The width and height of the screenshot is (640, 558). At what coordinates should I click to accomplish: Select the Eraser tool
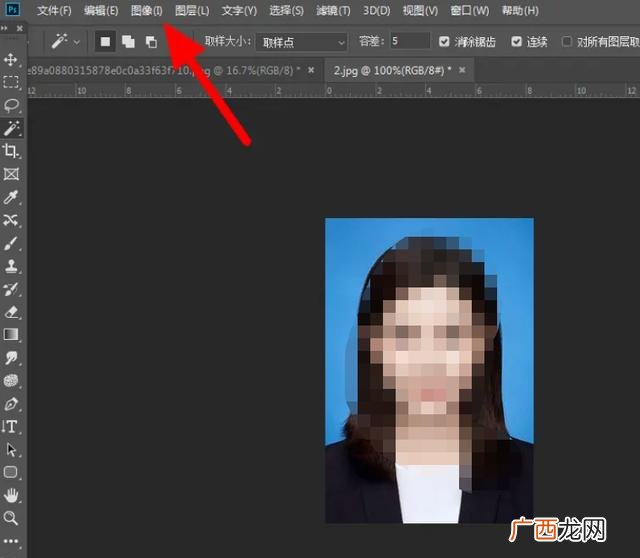pyautogui.click(x=11, y=312)
